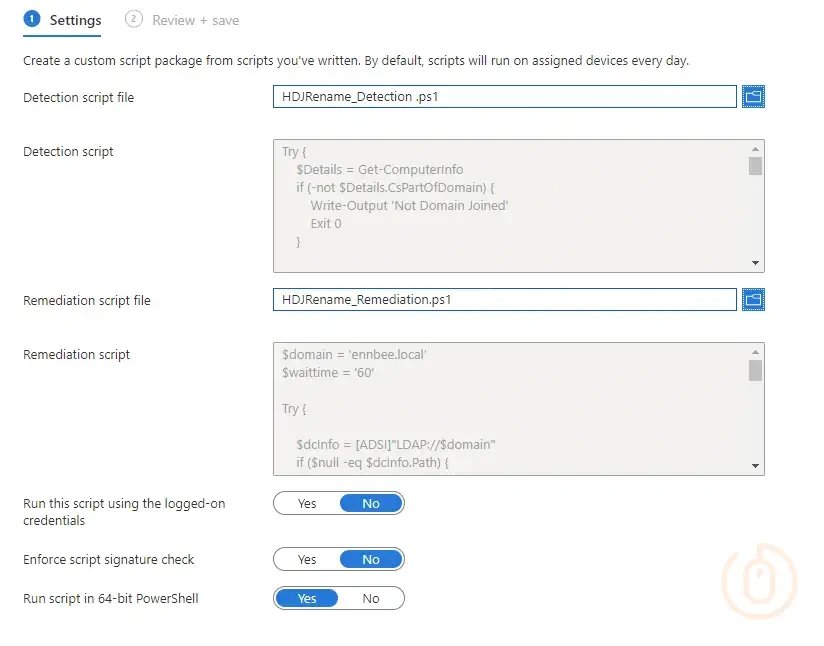This screenshot has width=824, height=646.
Task: Click the remediation script scrollbar thumb
Action: pos(755,370)
